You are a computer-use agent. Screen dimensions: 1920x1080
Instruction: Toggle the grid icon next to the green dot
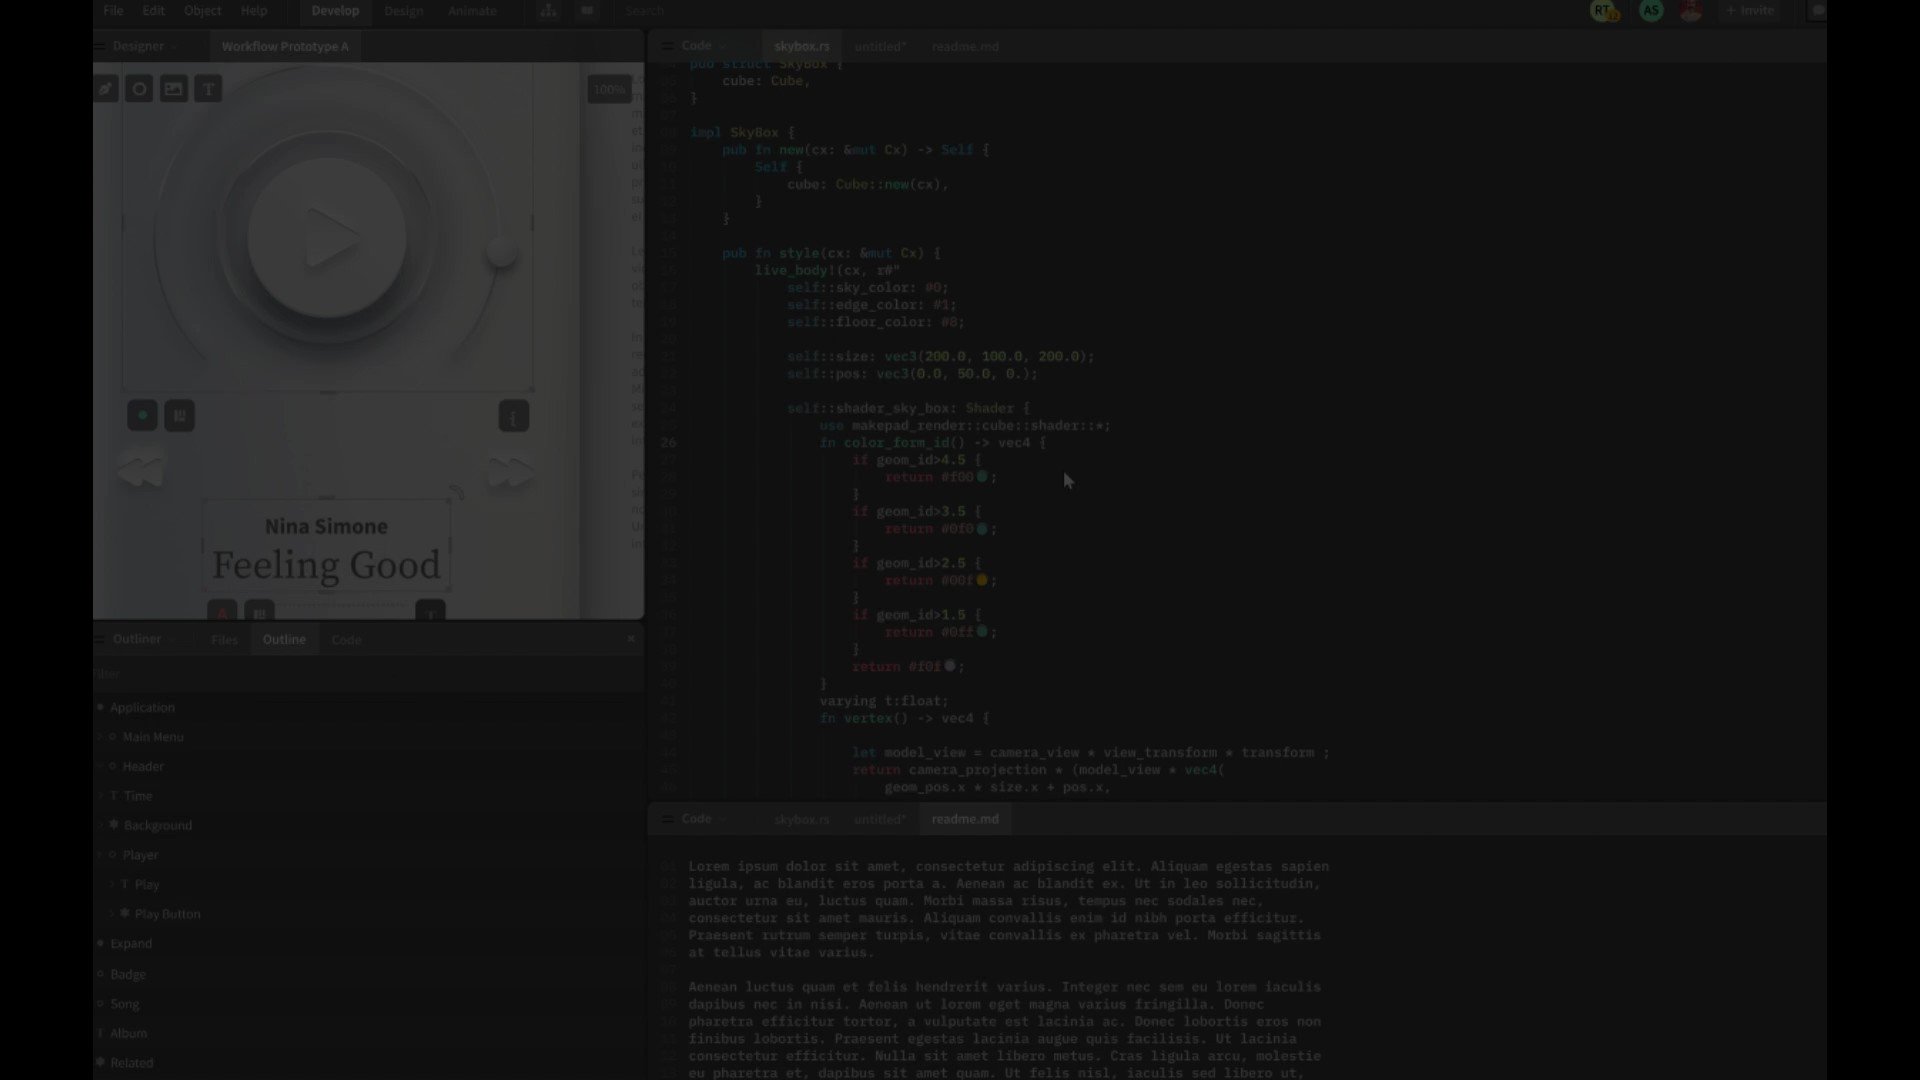[179, 415]
